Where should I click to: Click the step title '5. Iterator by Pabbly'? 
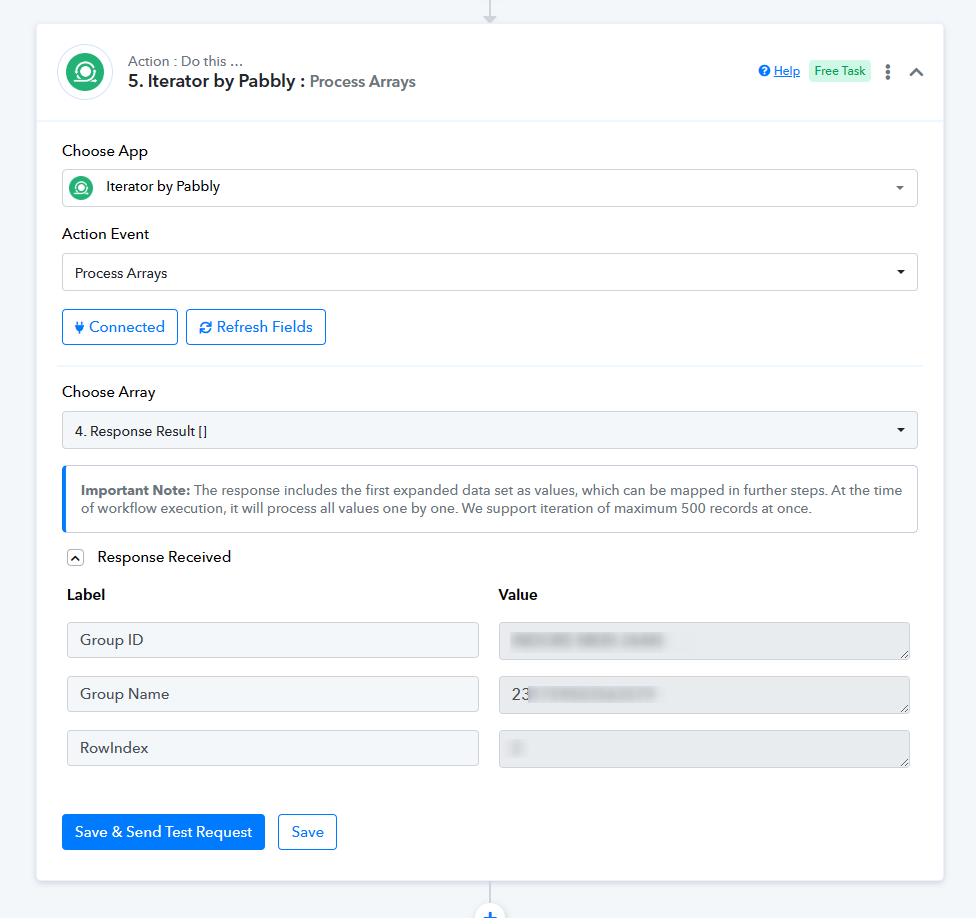(x=212, y=81)
